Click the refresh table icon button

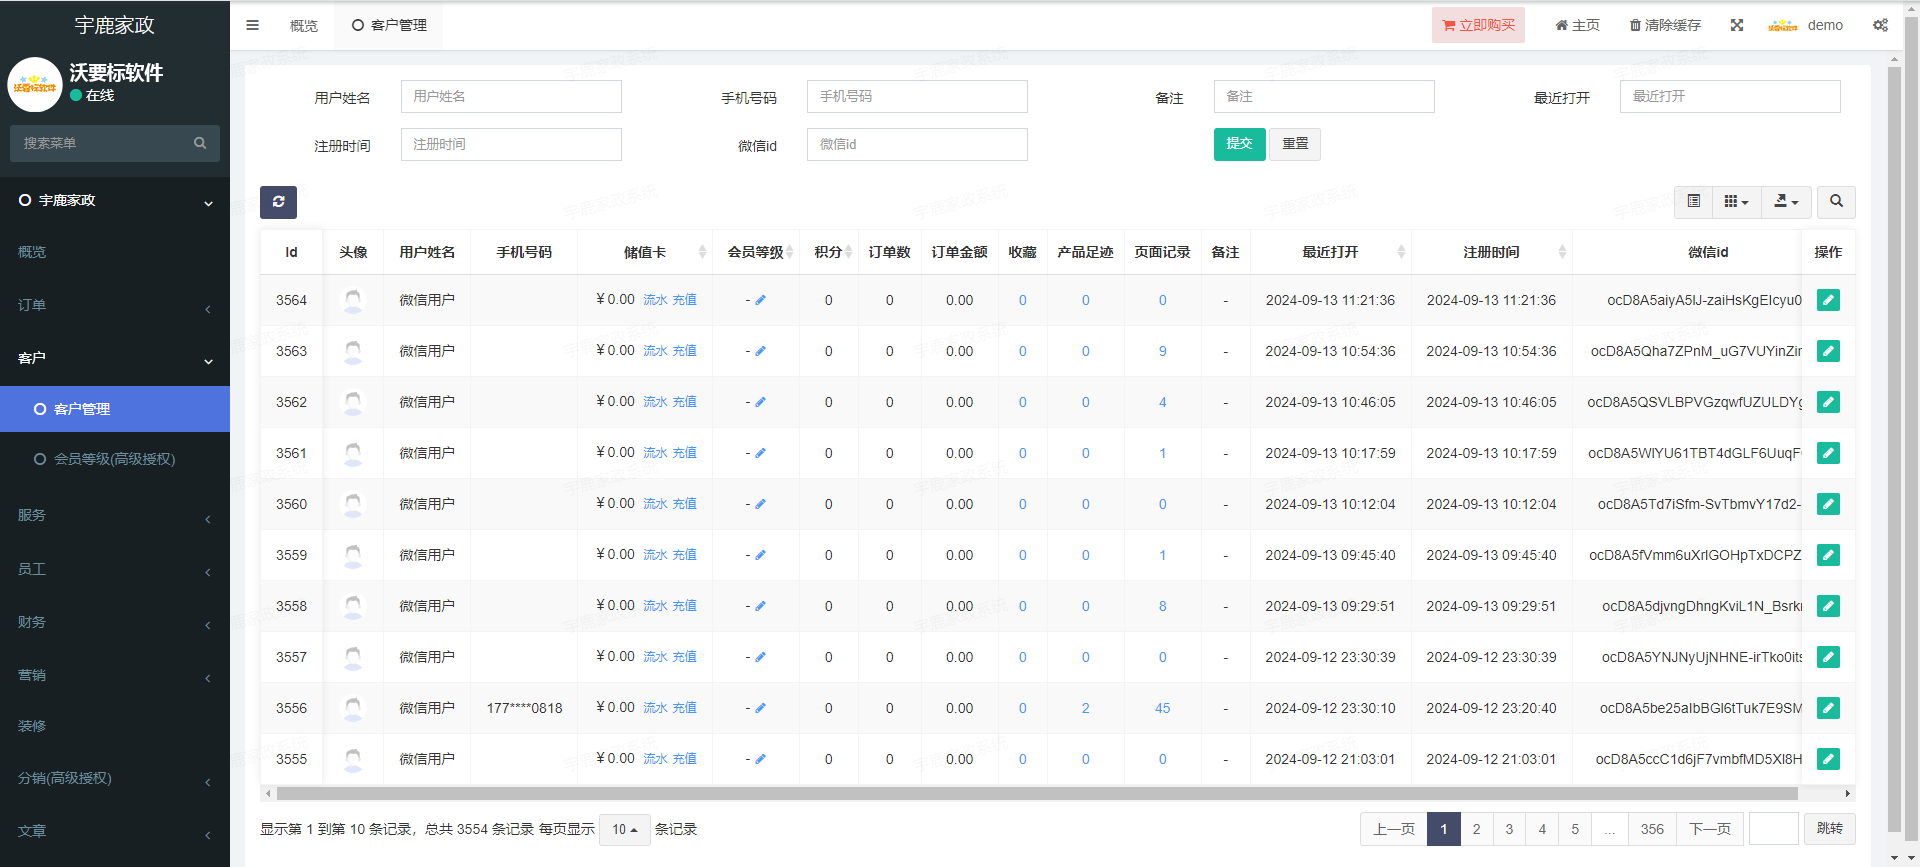pos(278,202)
